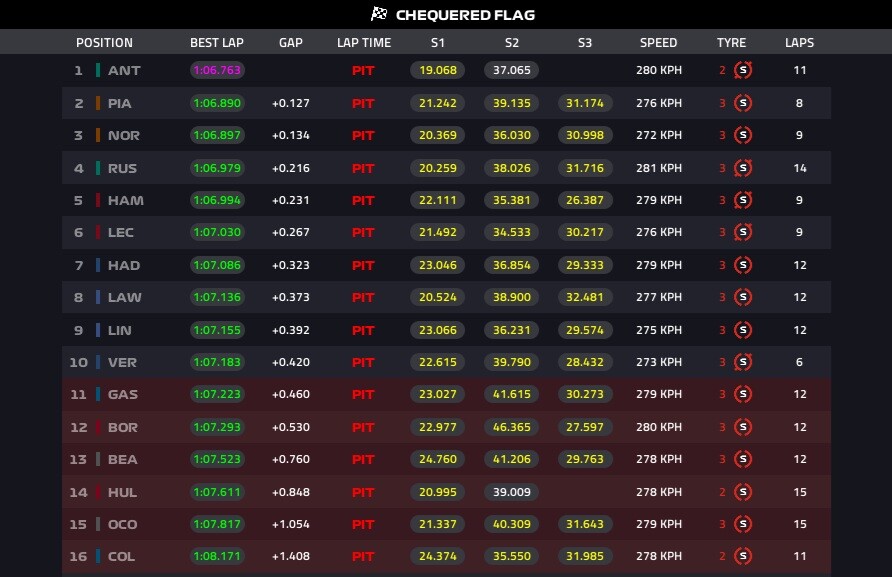
Task: Select the soft tyre icon for HAM
Action: tap(742, 200)
